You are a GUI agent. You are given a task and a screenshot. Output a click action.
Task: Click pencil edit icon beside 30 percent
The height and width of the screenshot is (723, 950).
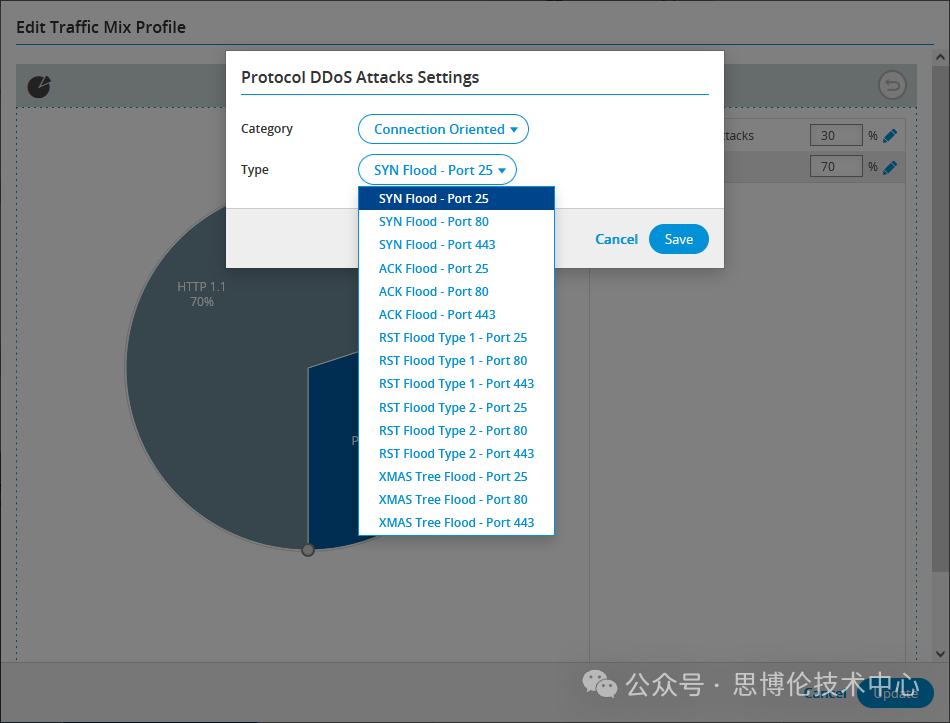coord(890,136)
